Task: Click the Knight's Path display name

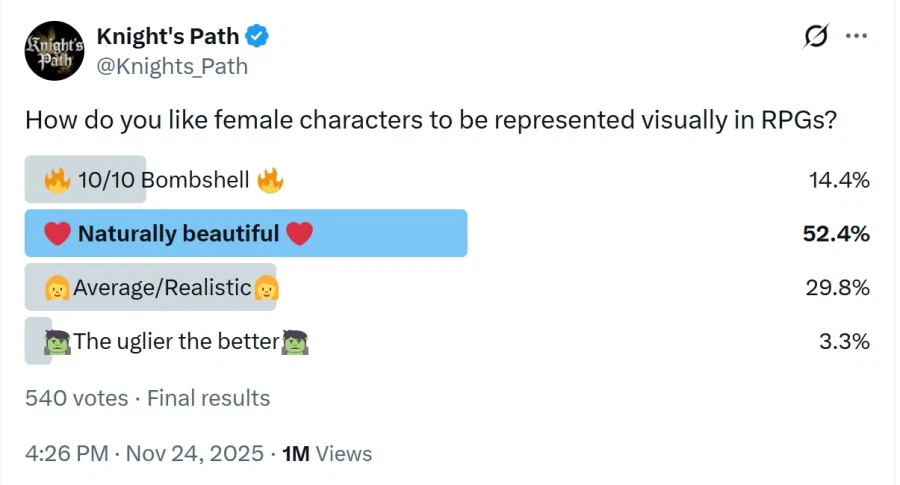Action: pyautogui.click(x=167, y=37)
